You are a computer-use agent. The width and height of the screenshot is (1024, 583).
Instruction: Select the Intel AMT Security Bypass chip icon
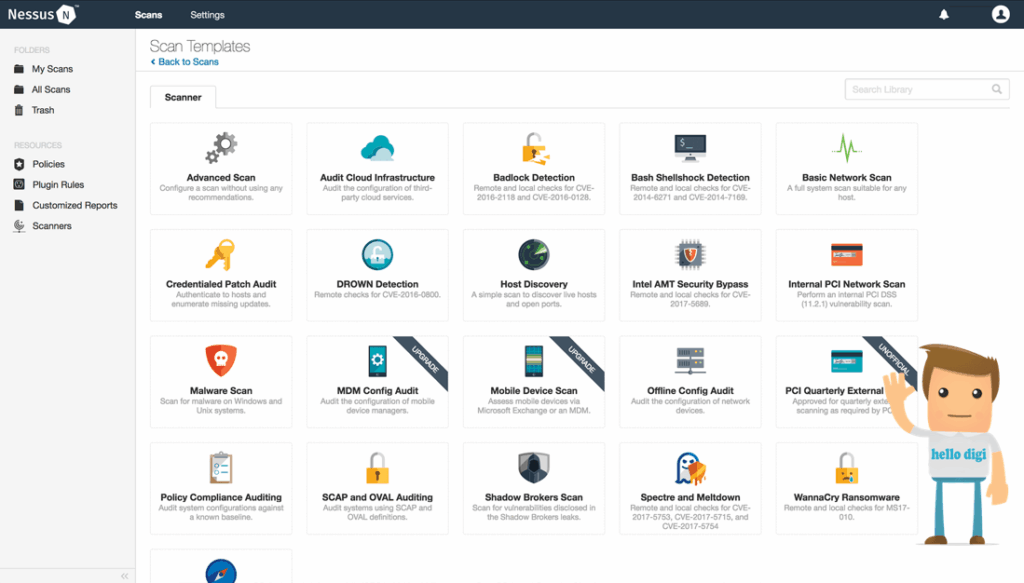(690, 255)
